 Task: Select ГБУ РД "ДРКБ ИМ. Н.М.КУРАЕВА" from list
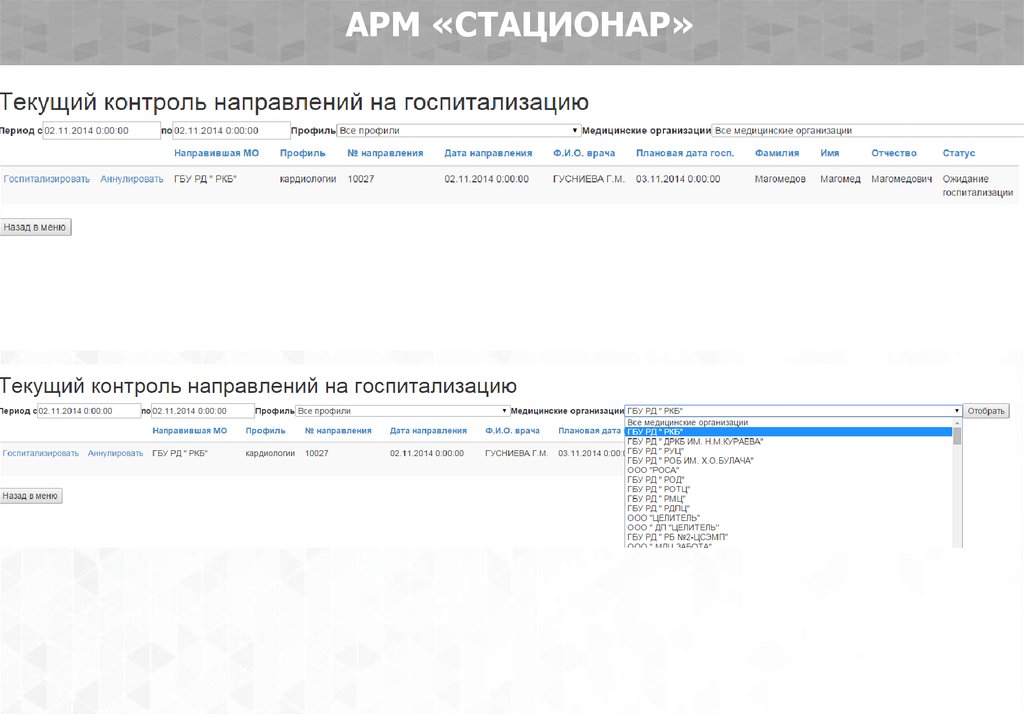pyautogui.click(x=695, y=441)
